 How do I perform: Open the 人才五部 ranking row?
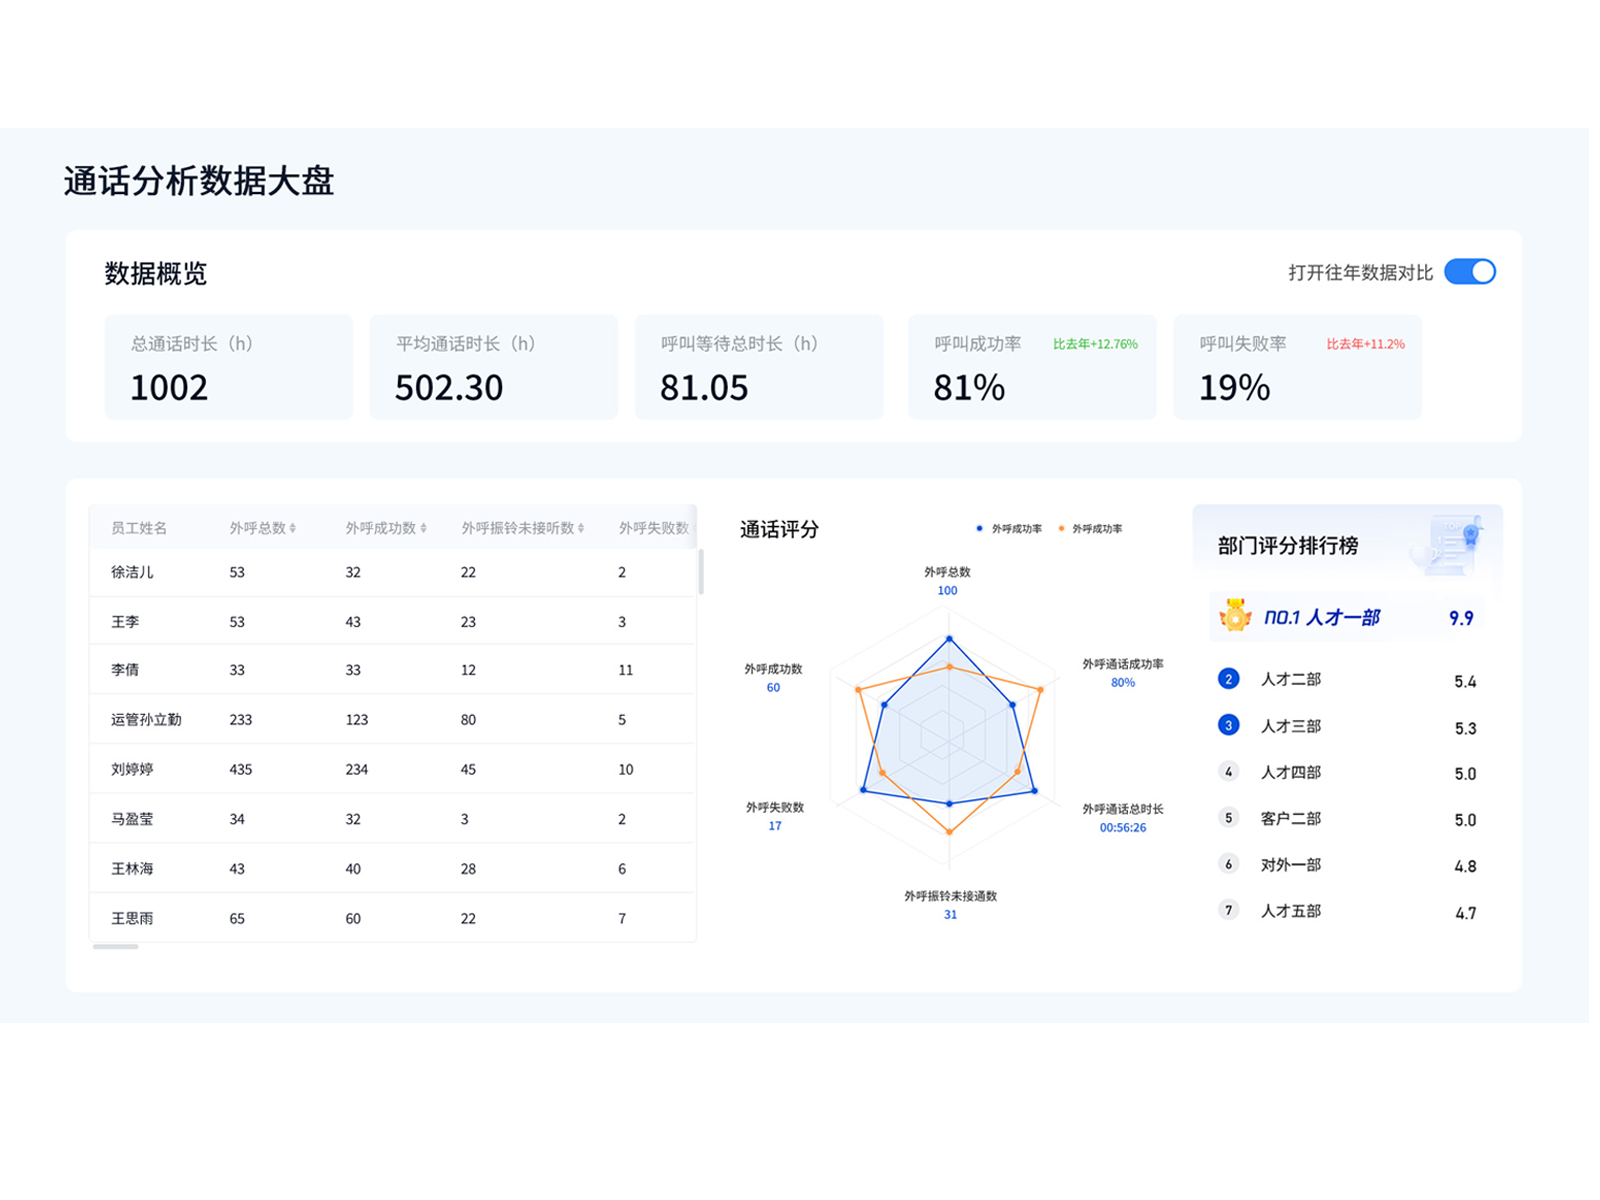pyautogui.click(x=1346, y=910)
